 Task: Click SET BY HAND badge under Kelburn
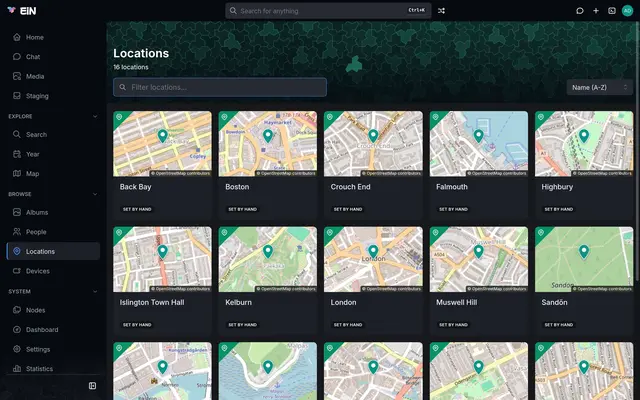click(x=242, y=325)
